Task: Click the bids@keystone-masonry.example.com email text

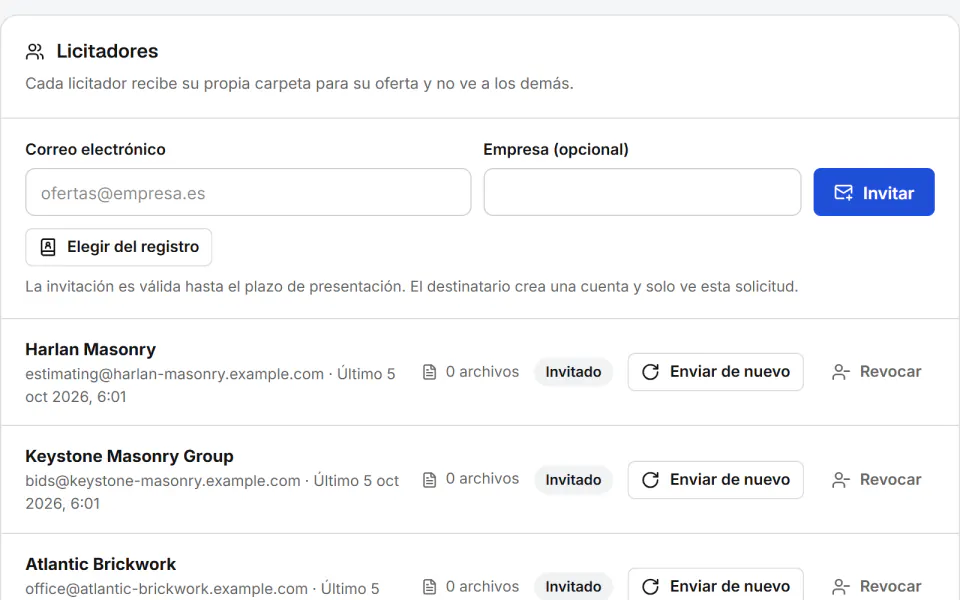Action: 163,481
